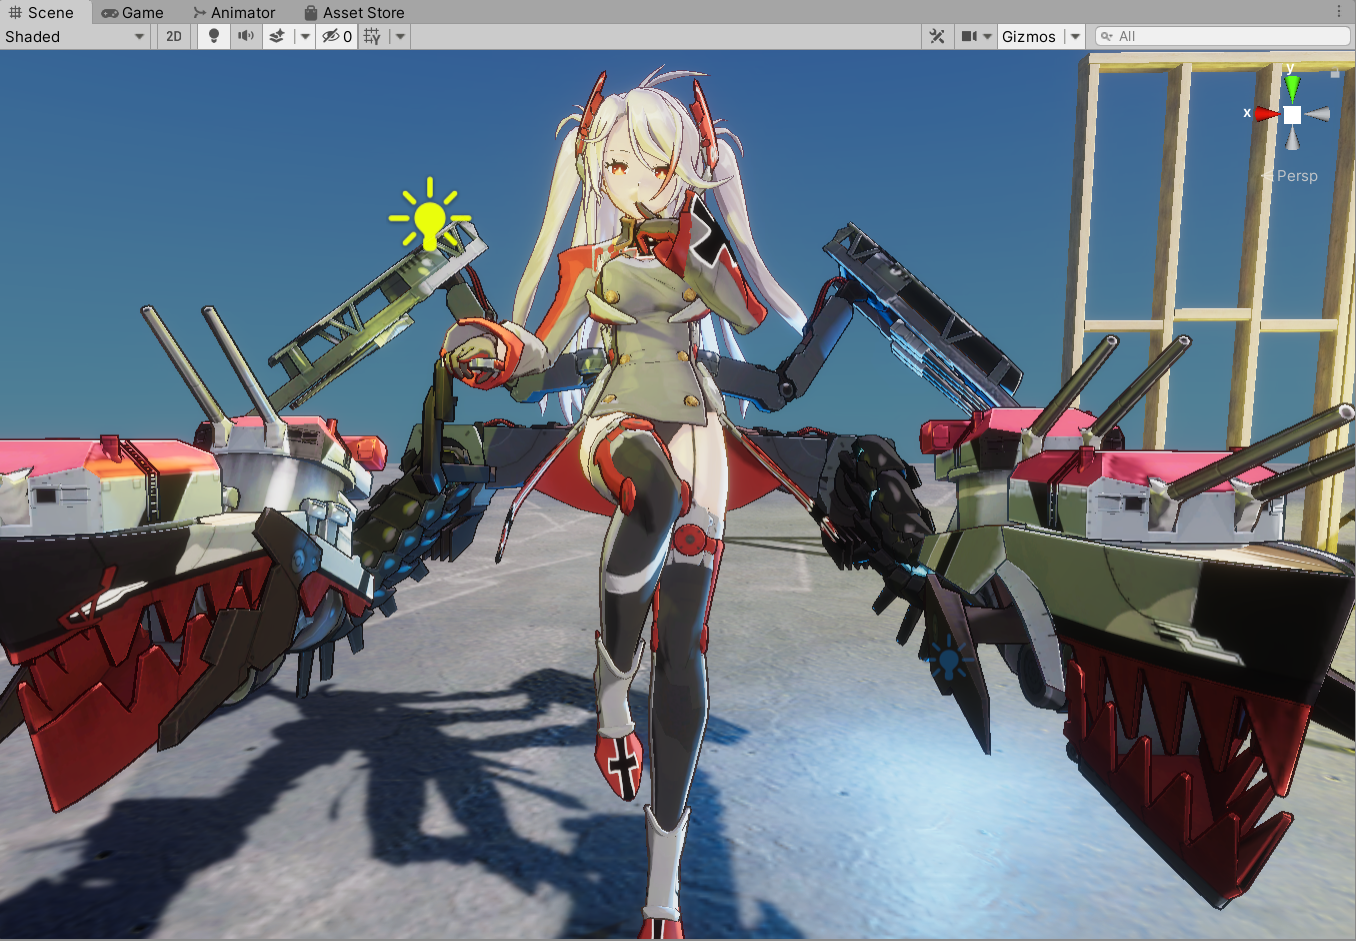Open the Asset Store tab

tap(354, 12)
